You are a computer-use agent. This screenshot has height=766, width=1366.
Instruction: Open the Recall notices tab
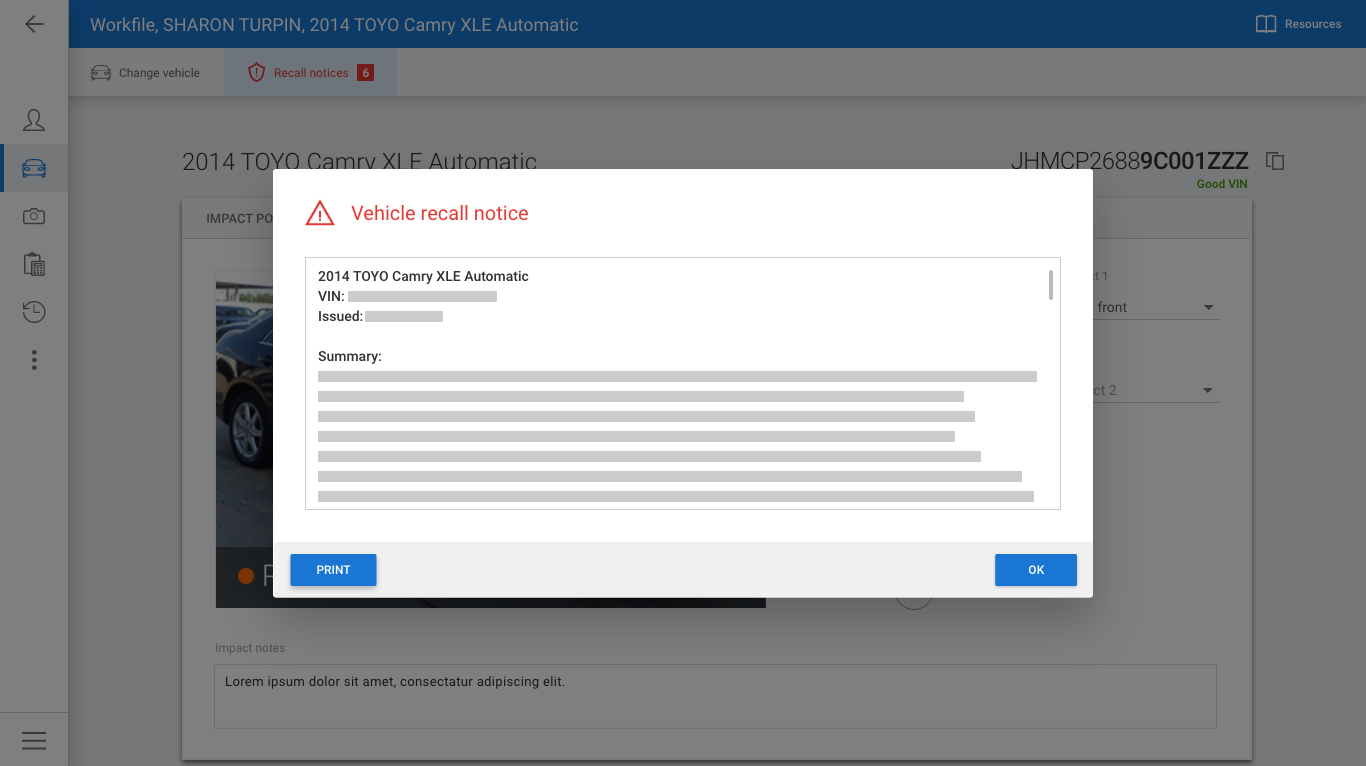coord(310,72)
